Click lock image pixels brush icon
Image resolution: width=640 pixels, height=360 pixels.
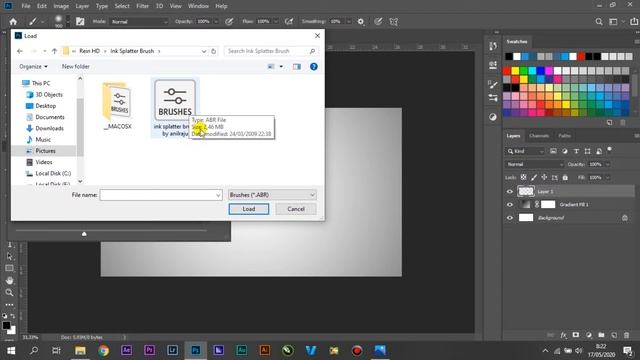(534, 178)
